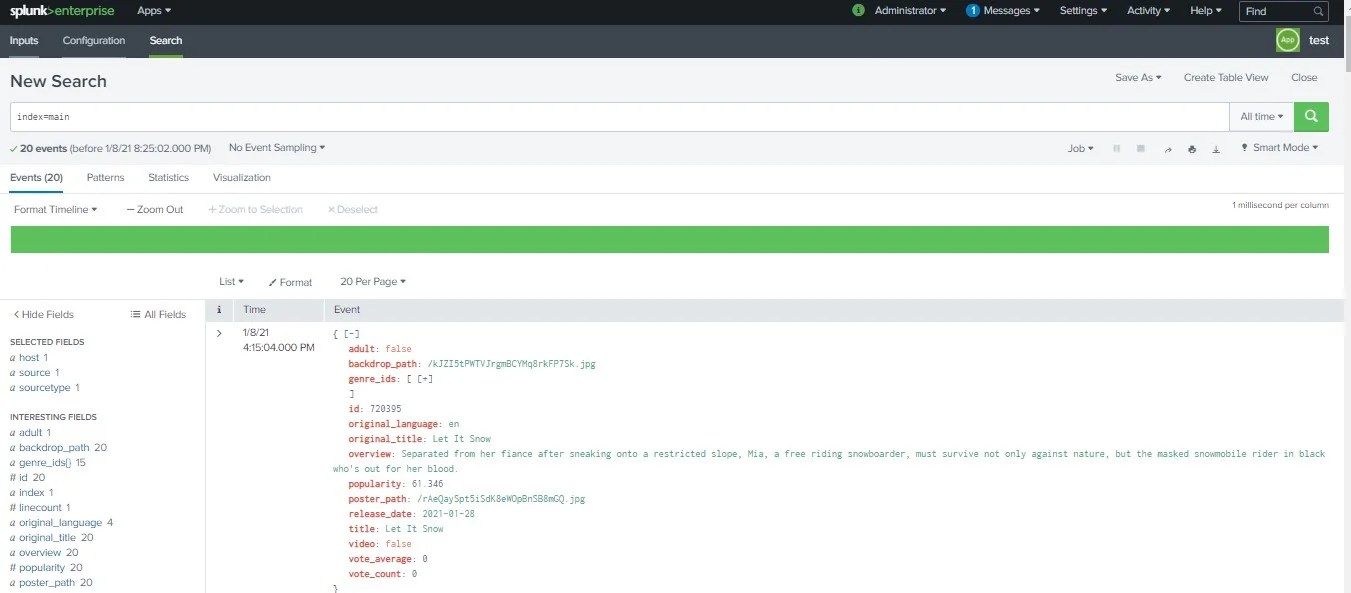Switch to the Patterns tab
The height and width of the screenshot is (593, 1351).
click(x=106, y=177)
